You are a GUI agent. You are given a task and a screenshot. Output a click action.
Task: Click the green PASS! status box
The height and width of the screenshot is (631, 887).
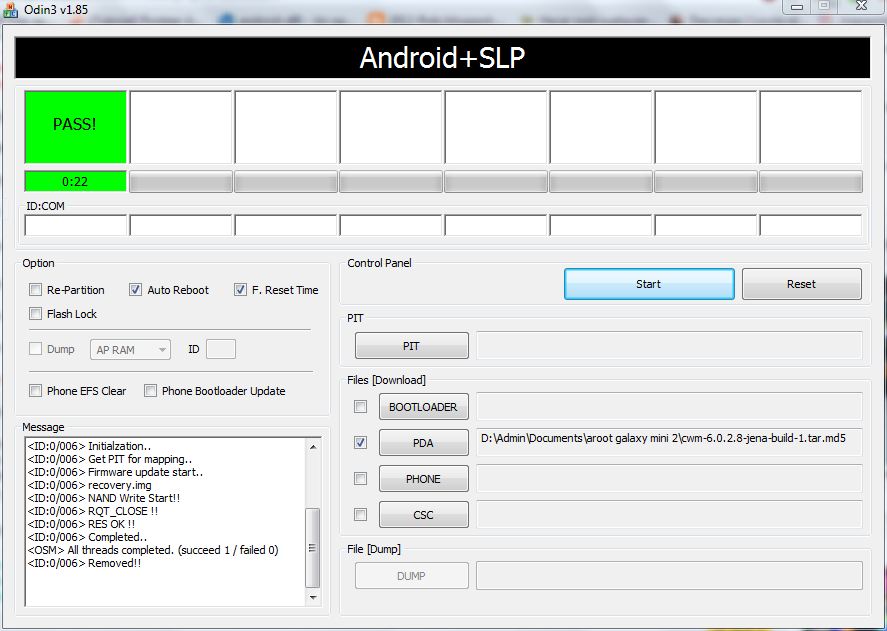pyautogui.click(x=75, y=127)
